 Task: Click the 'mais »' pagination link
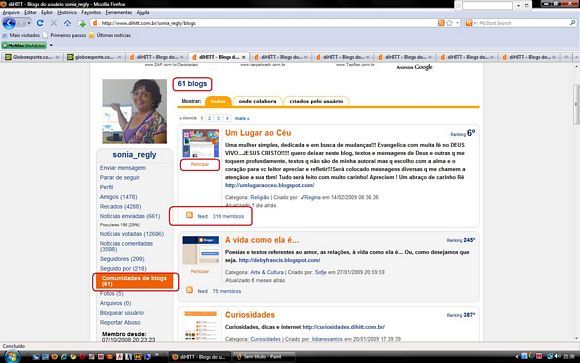tap(242, 118)
